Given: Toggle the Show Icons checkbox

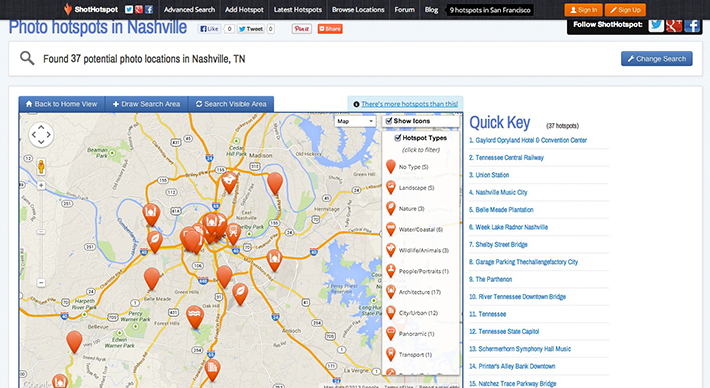Looking at the screenshot, I should point(389,121).
